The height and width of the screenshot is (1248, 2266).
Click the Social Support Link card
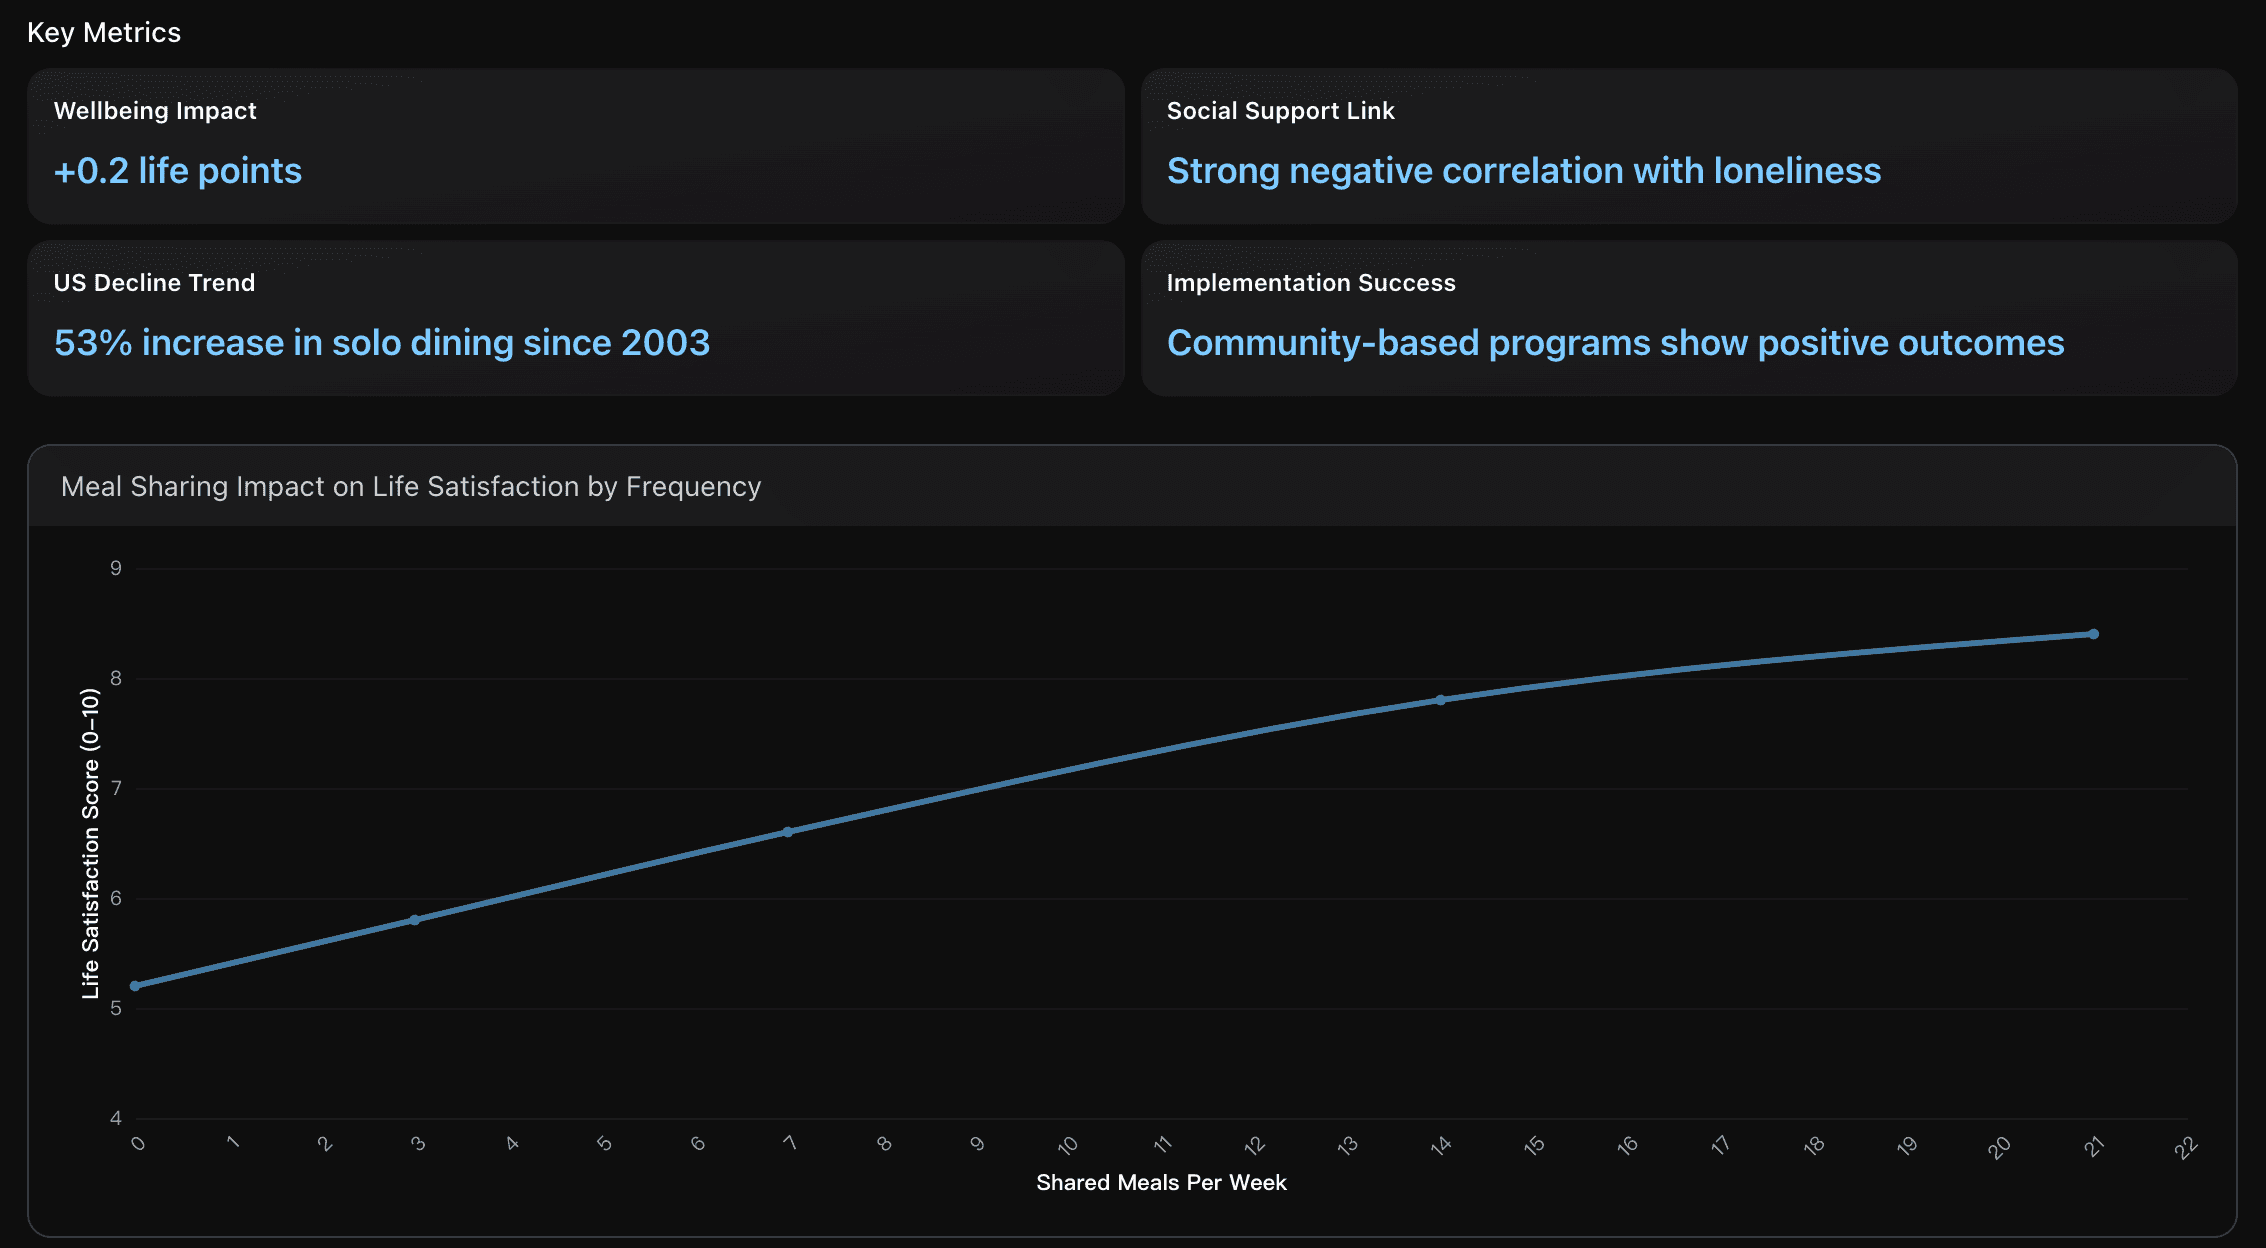tap(1688, 146)
